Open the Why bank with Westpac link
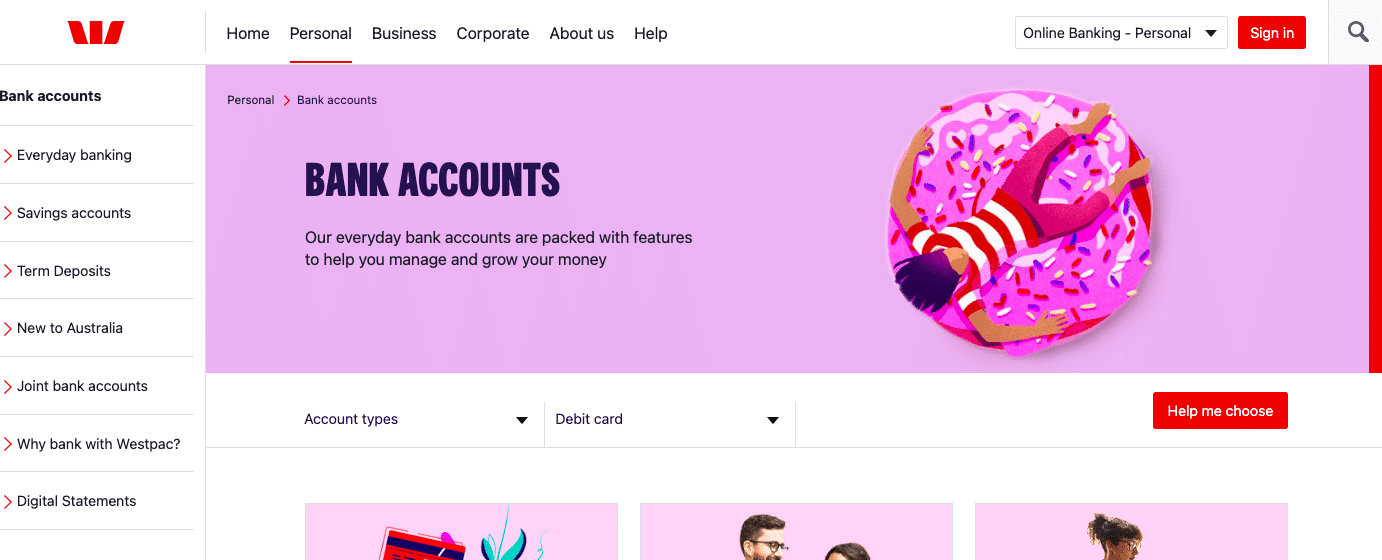1382x560 pixels. (99, 444)
